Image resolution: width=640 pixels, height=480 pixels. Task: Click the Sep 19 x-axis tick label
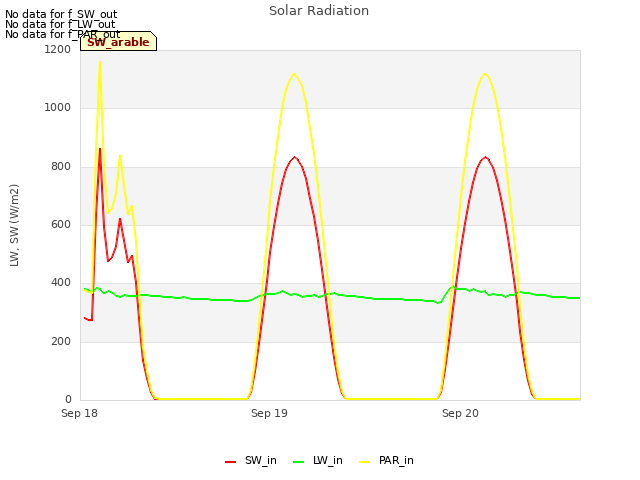(269, 413)
